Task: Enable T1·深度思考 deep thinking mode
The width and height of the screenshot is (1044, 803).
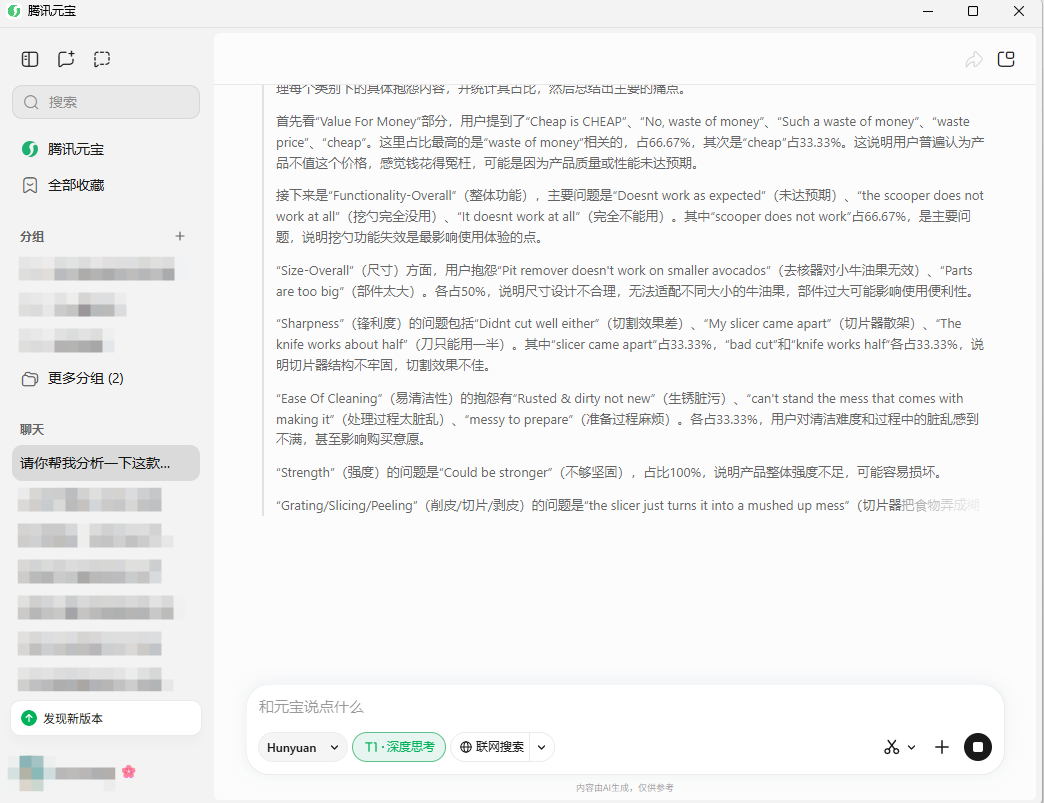Action: point(398,747)
